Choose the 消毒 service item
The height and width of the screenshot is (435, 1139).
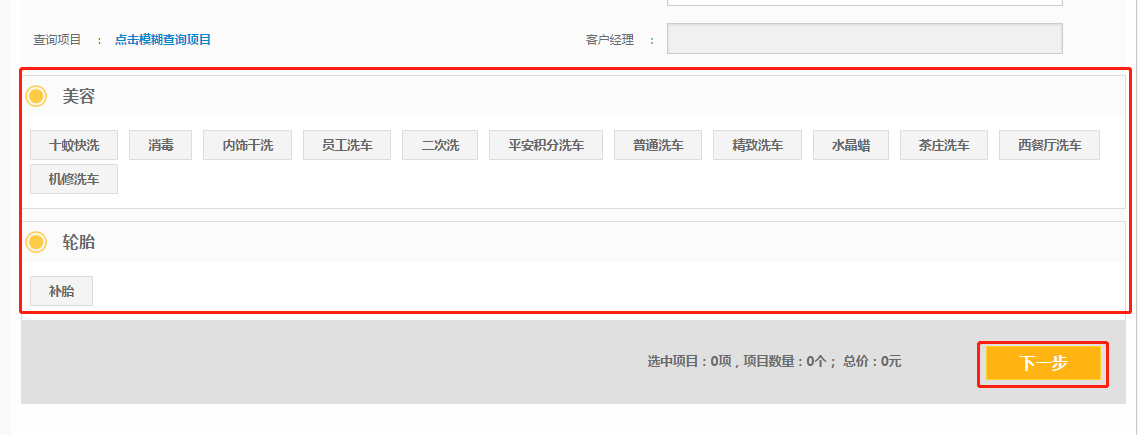click(160, 145)
